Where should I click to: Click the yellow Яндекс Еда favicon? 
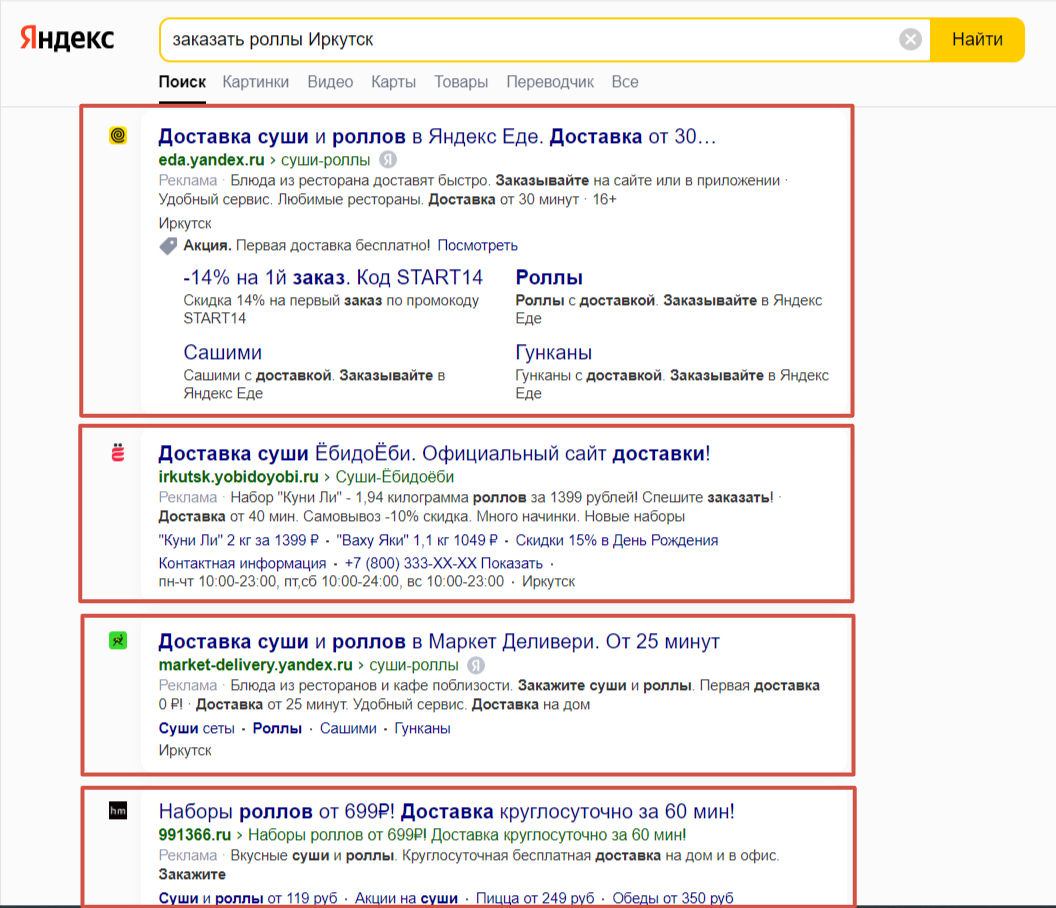click(118, 135)
